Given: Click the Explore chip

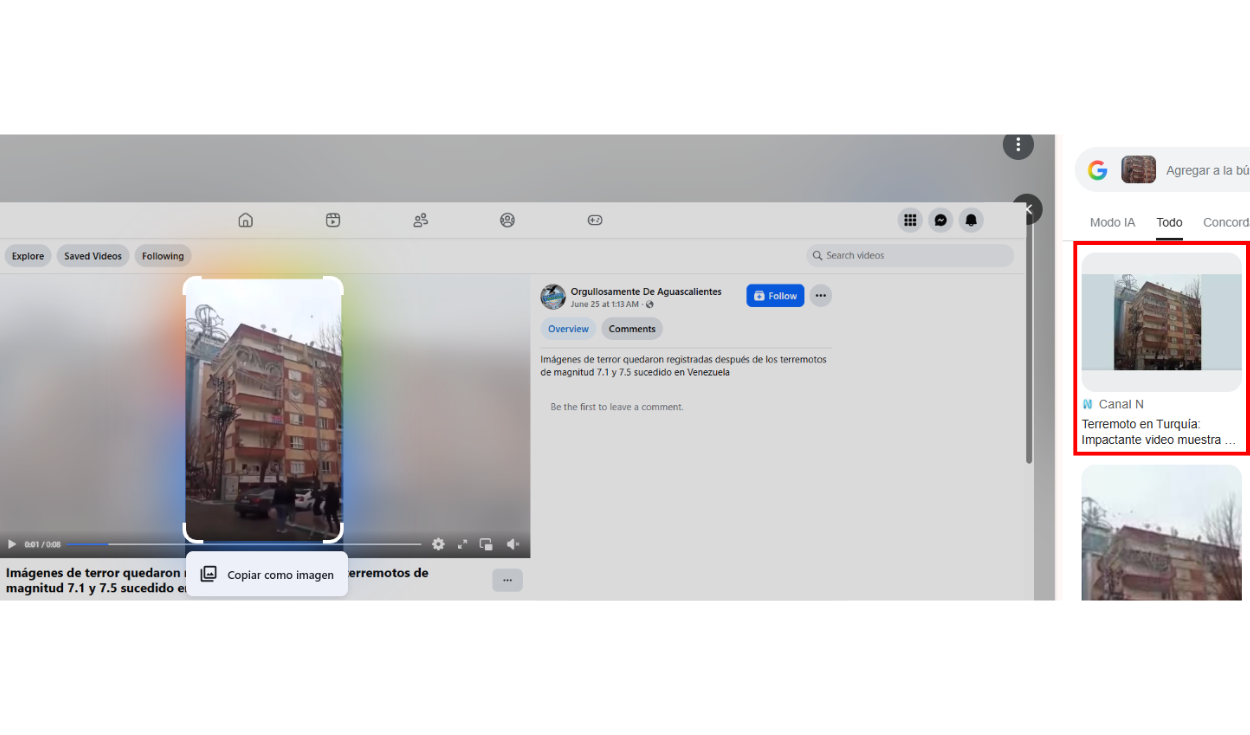Looking at the screenshot, I should click(28, 256).
